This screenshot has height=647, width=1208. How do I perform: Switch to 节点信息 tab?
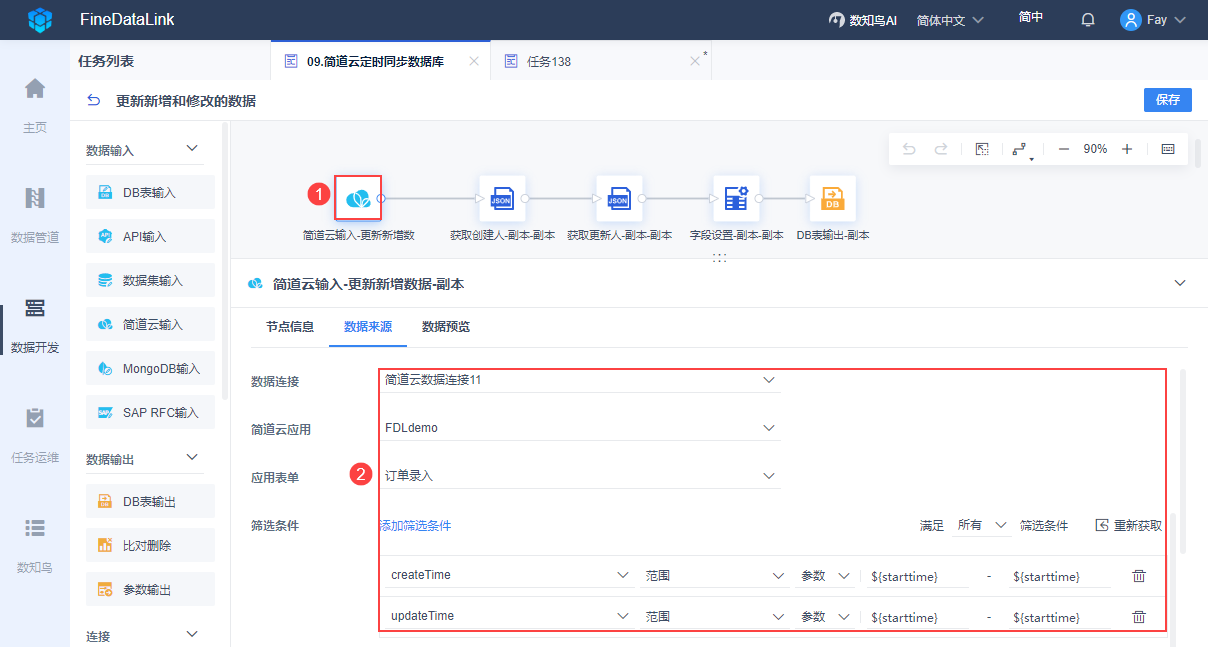click(290, 326)
